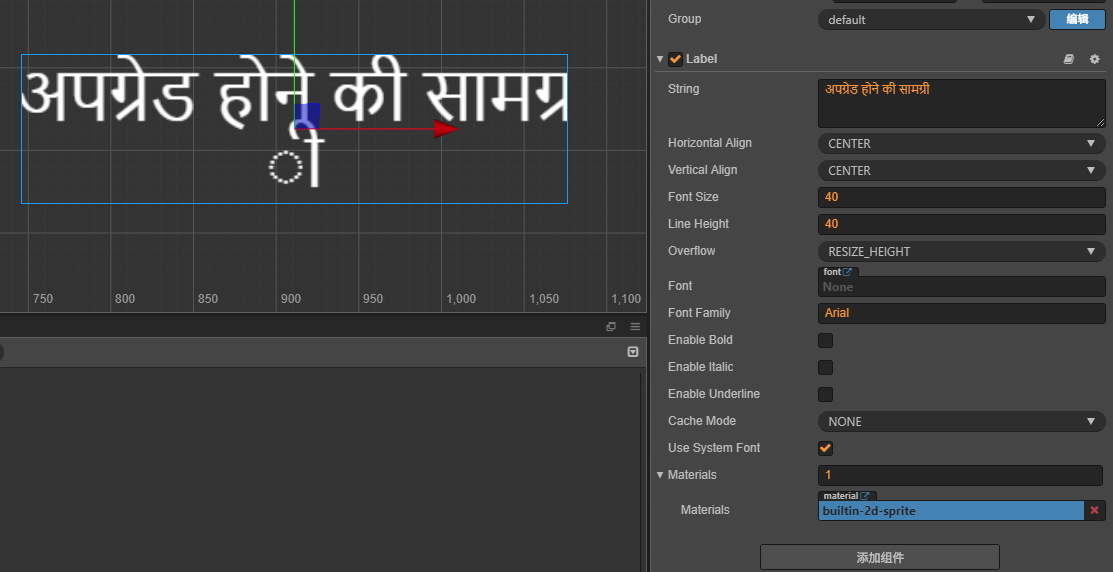Click the 编辑 group edit button
Screen dimensions: 1113x572
[x=1077, y=19]
